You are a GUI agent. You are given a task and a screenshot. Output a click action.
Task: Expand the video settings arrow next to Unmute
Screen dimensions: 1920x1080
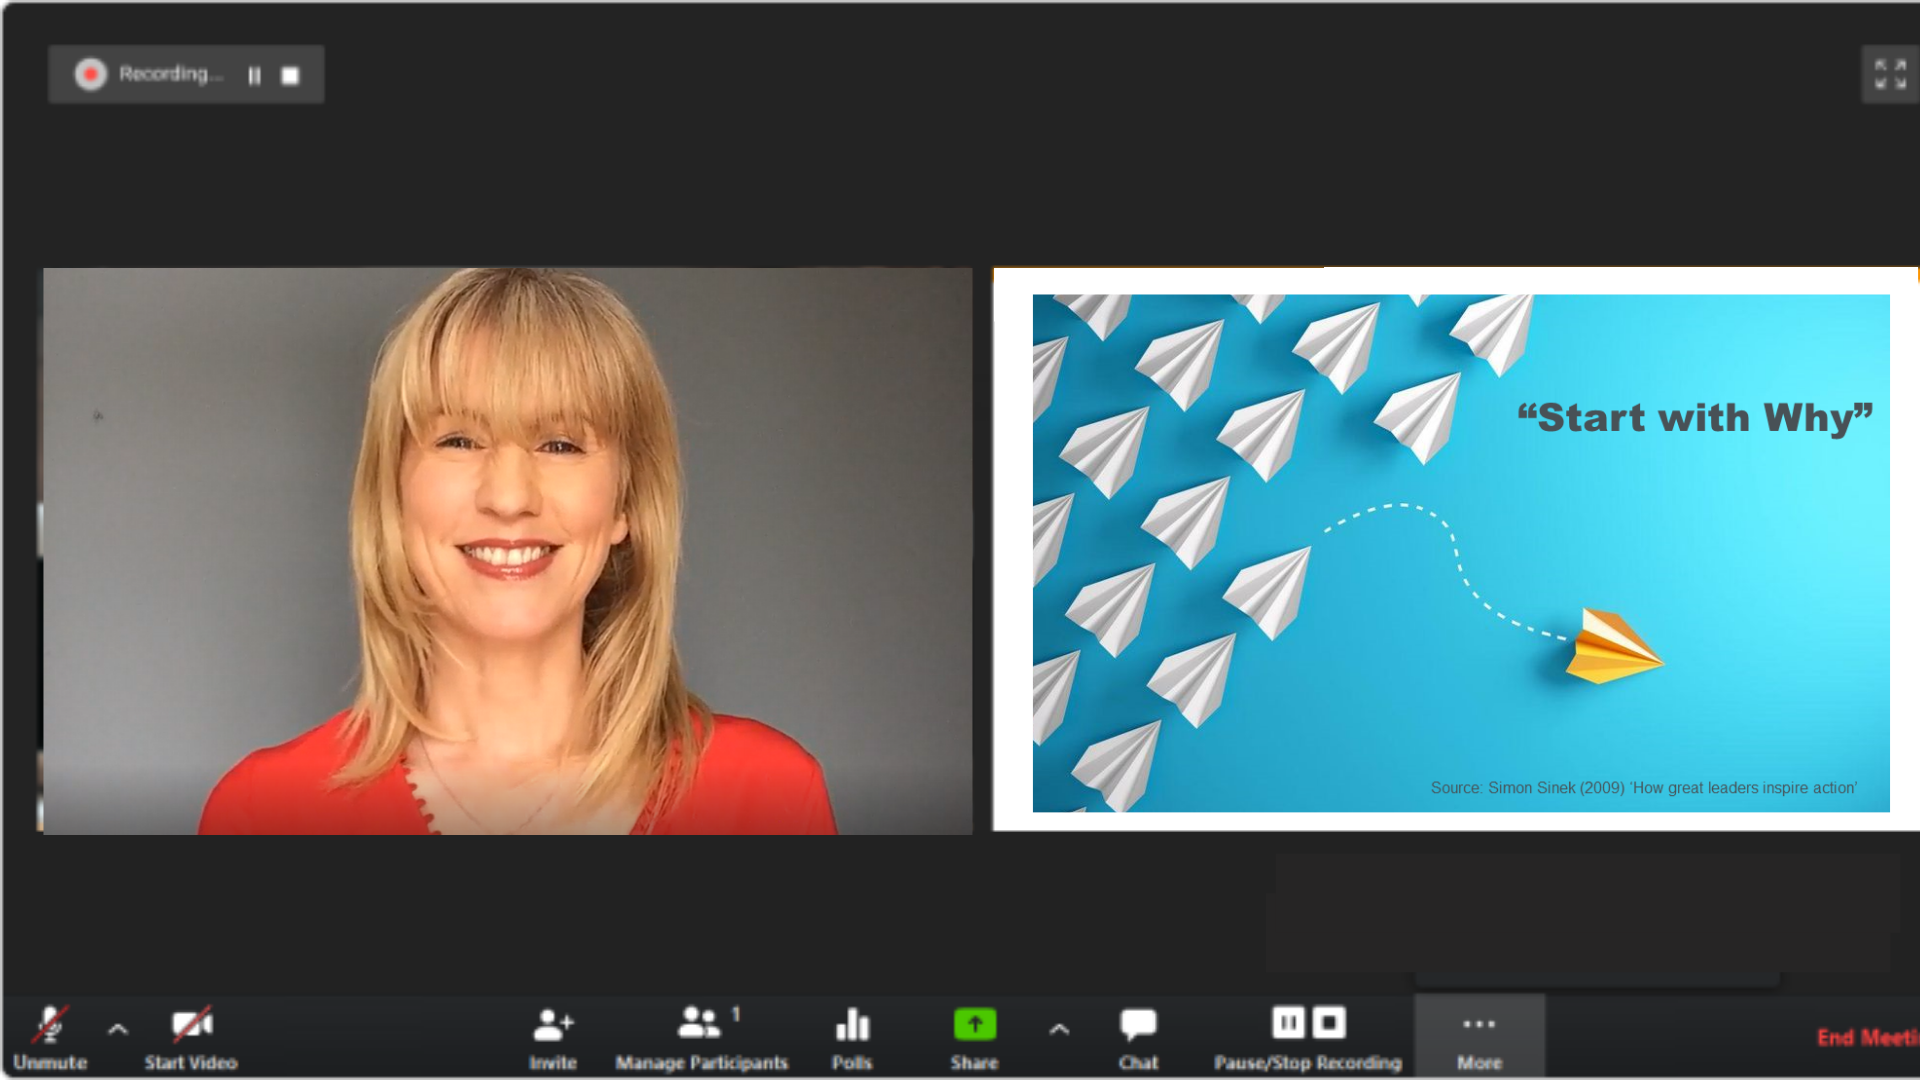117,1031
